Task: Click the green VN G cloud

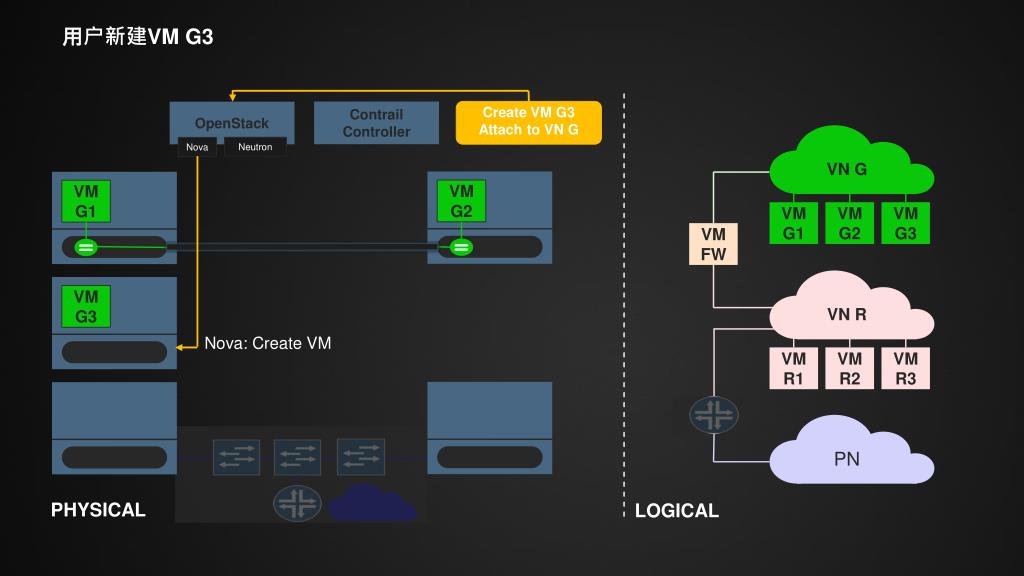Action: (x=851, y=161)
